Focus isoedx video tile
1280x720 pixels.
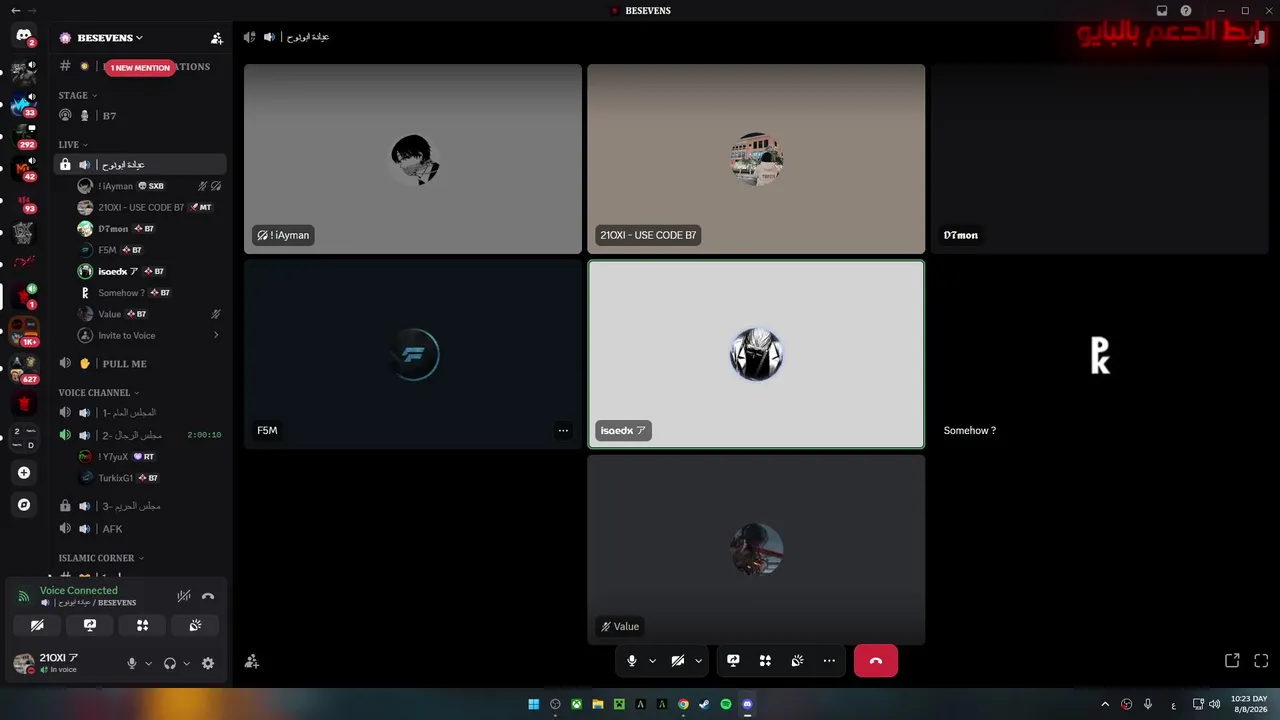pyautogui.click(x=756, y=355)
